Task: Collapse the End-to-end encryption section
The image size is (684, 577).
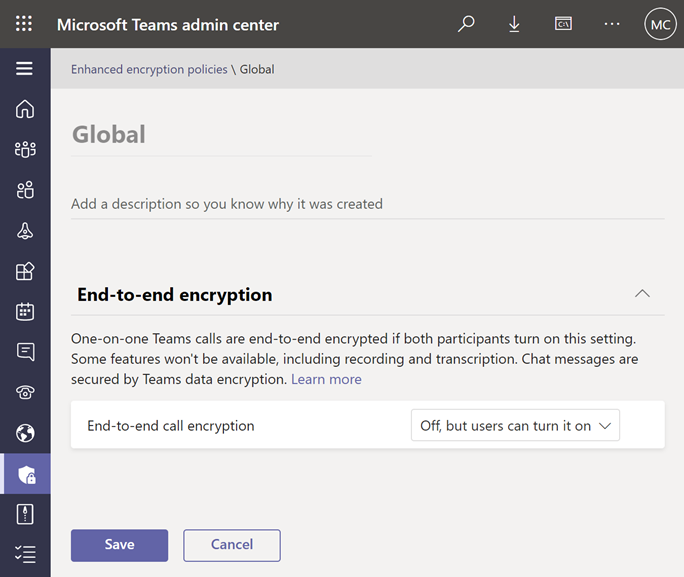Action: (x=642, y=294)
